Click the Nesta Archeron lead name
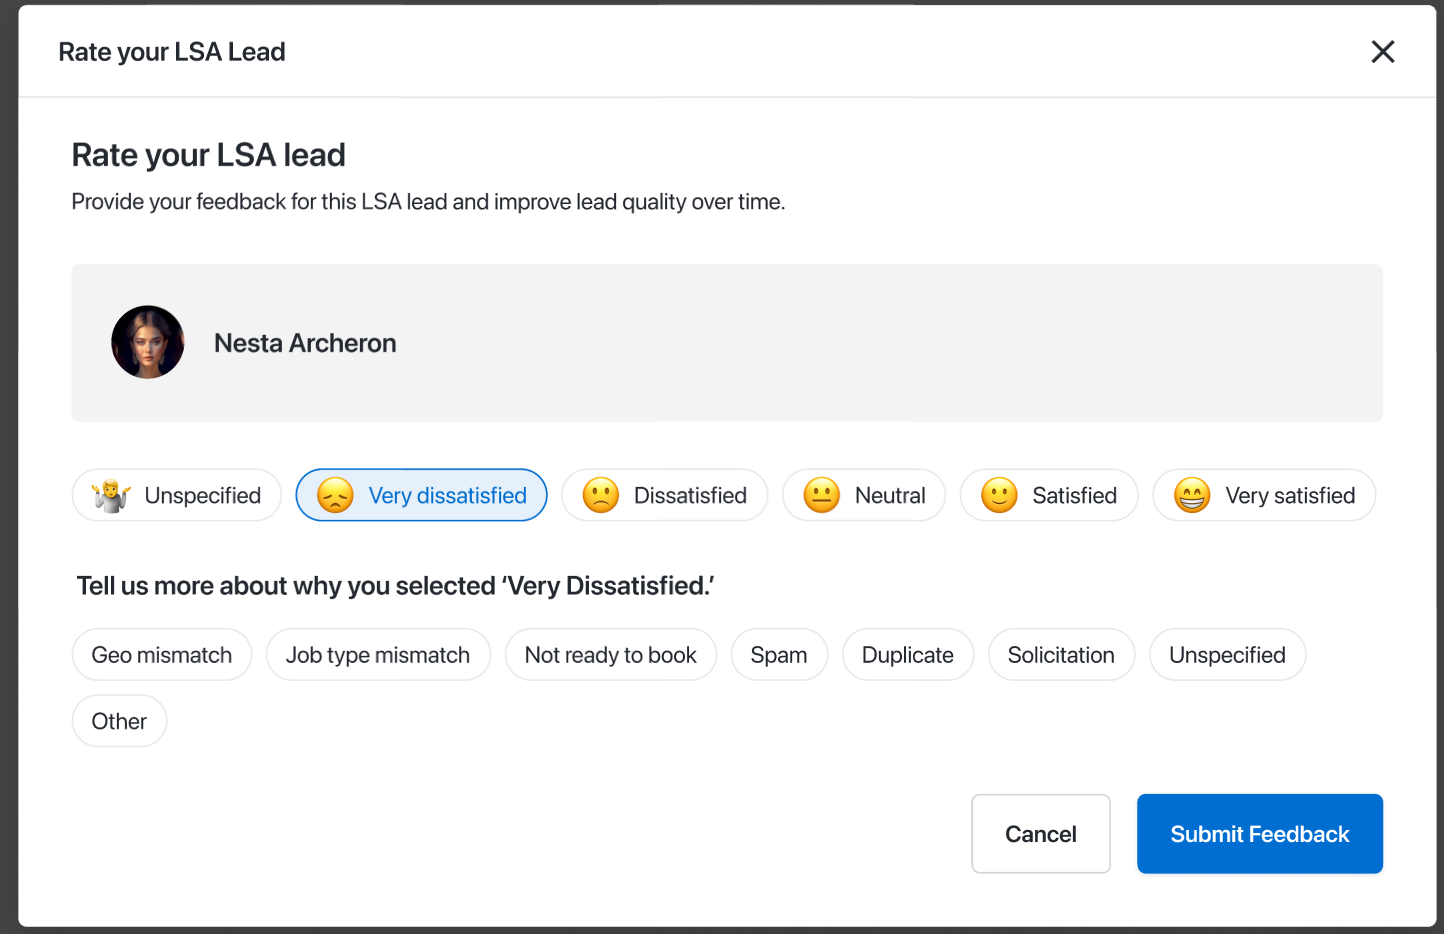1444x934 pixels. pos(305,343)
